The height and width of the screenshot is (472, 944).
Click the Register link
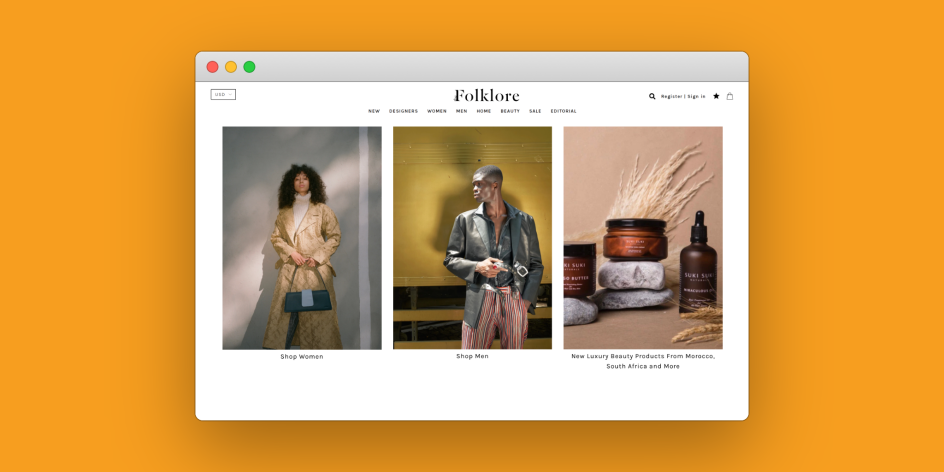click(x=671, y=97)
